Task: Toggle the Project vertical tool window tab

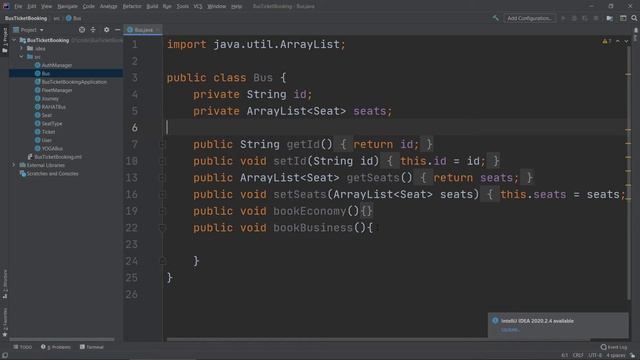Action: tap(5, 41)
